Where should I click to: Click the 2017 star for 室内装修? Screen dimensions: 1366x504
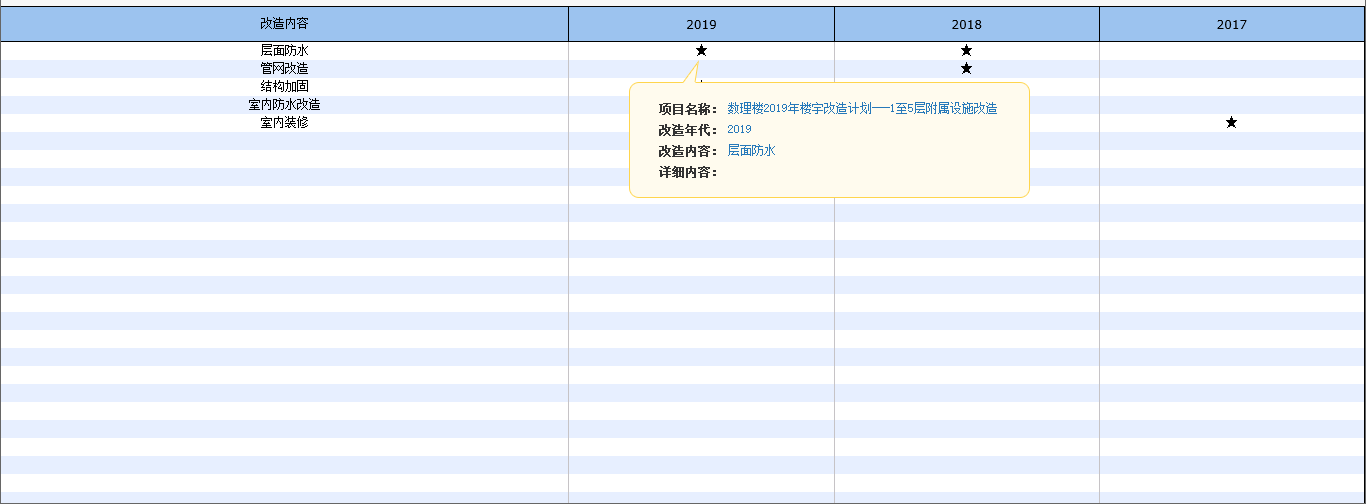pyautogui.click(x=1231, y=122)
